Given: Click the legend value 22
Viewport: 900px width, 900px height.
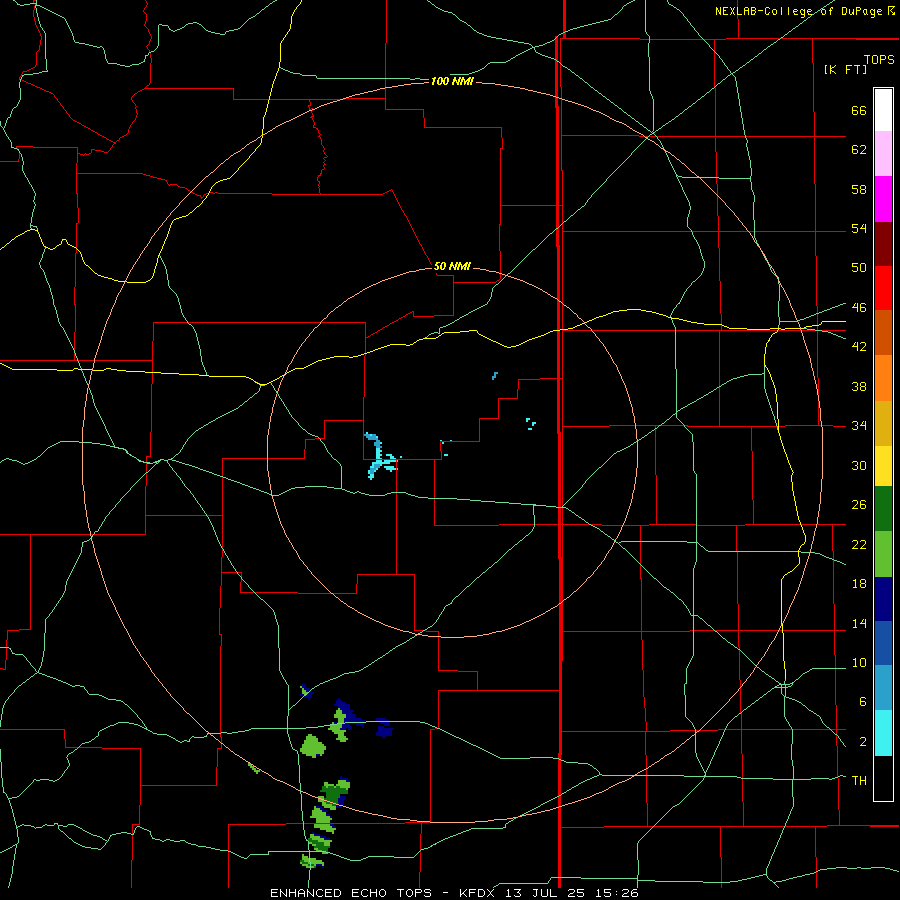Looking at the screenshot, I should click(859, 544).
